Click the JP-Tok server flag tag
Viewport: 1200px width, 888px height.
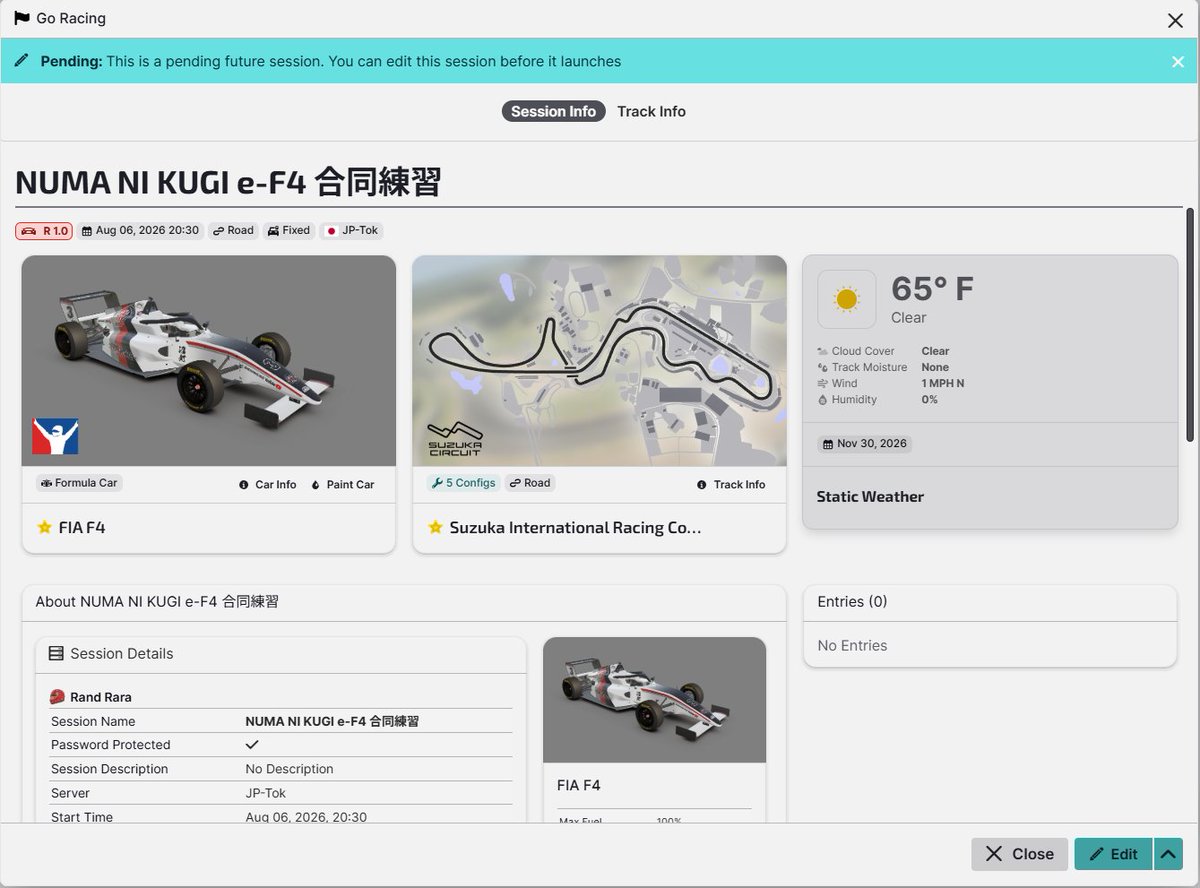pos(352,230)
